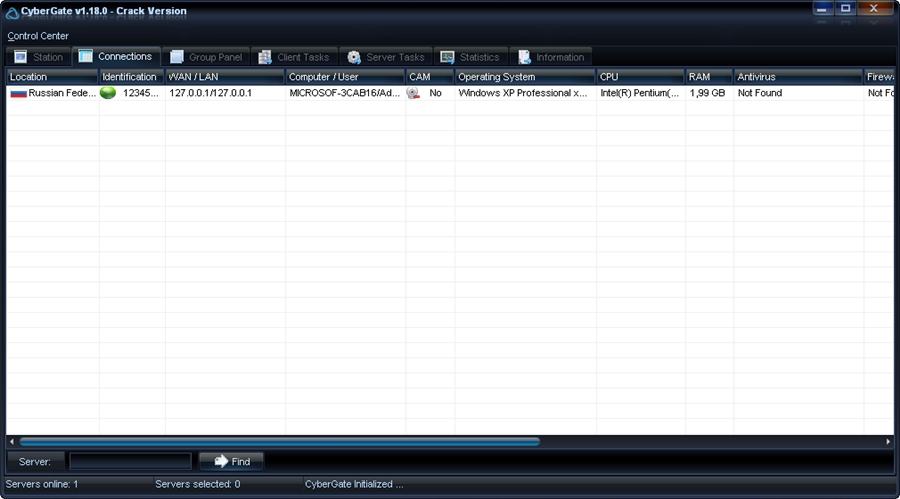Click the 'Windows XP Professional x...' cell
The height and width of the screenshot is (499, 900).
click(523, 93)
